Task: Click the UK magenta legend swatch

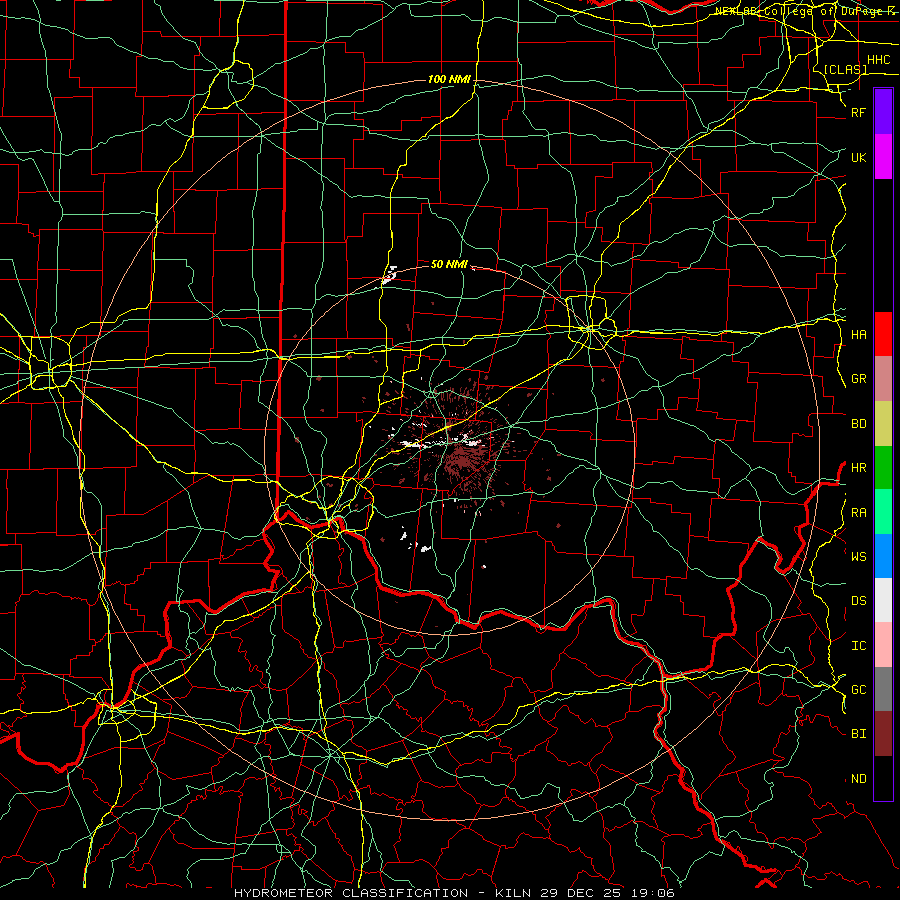Action: pos(883,157)
